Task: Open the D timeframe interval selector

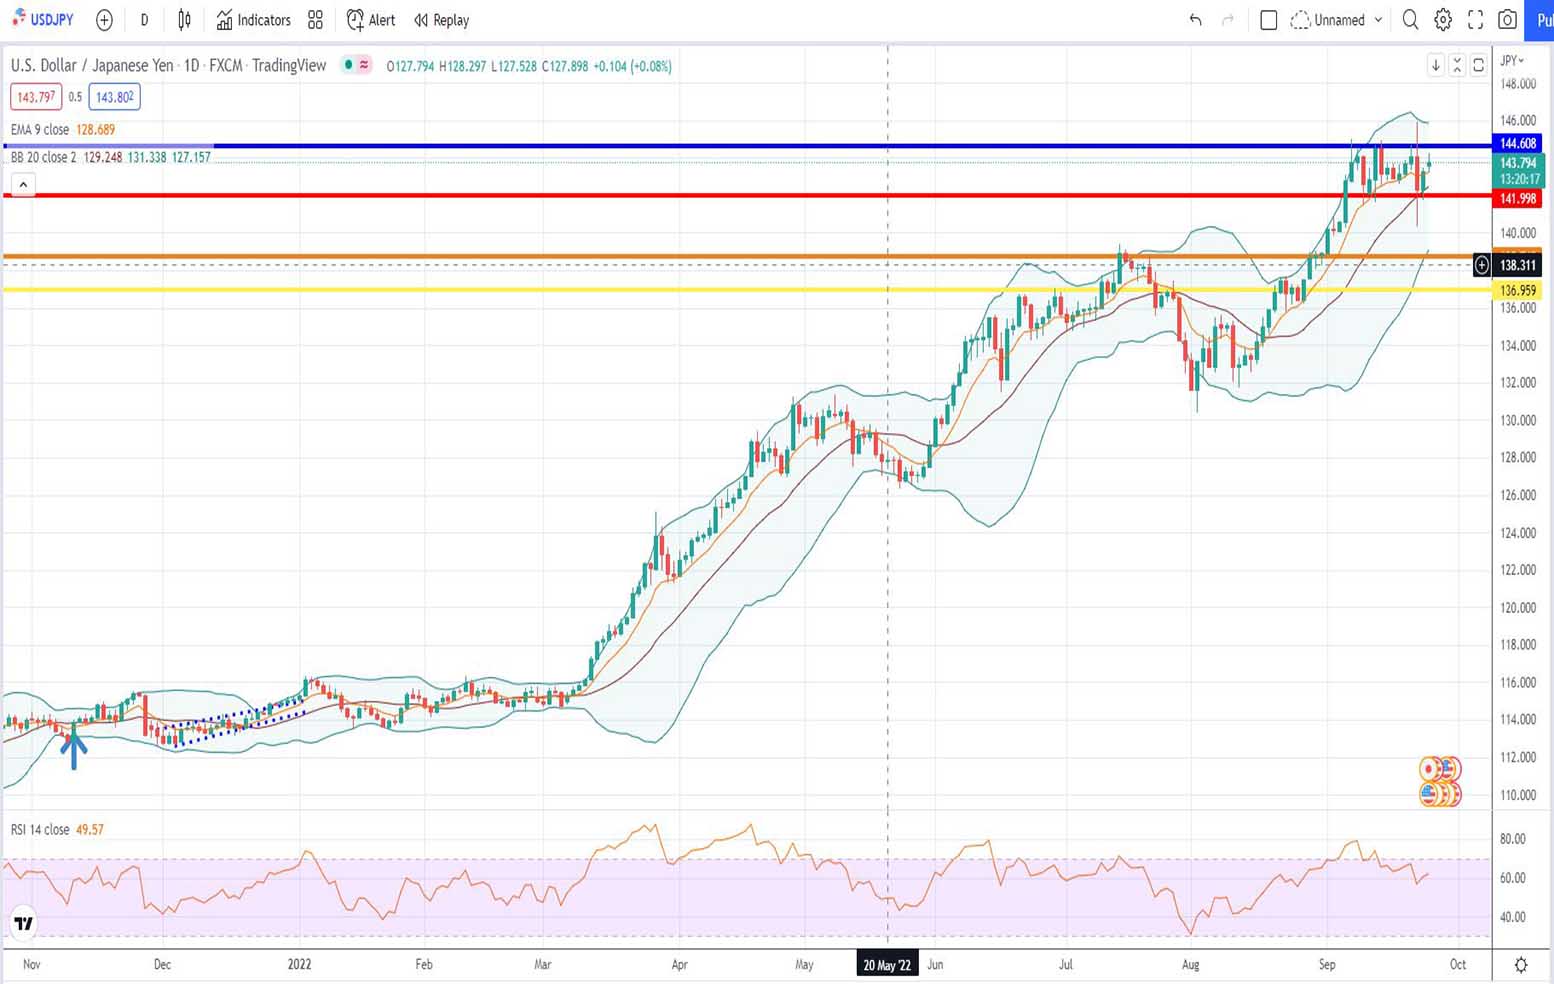Action: tap(144, 20)
